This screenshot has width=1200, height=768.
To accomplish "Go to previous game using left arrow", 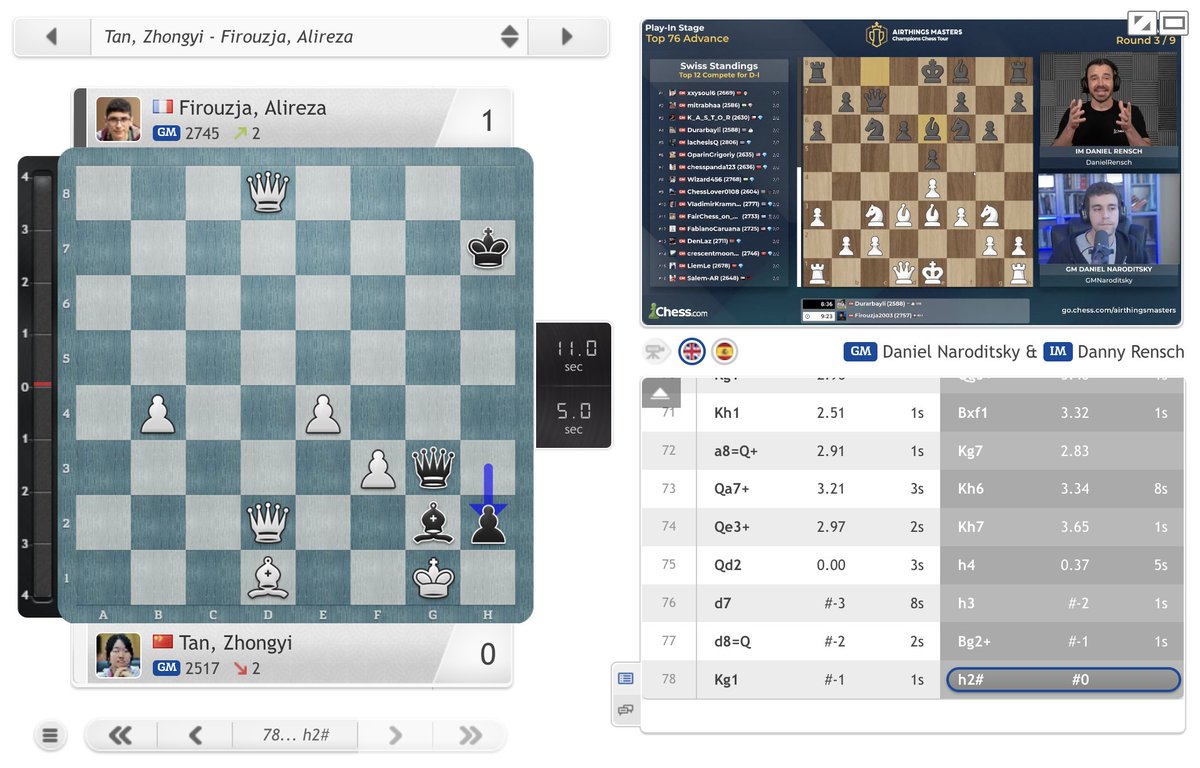I will 52,37.
